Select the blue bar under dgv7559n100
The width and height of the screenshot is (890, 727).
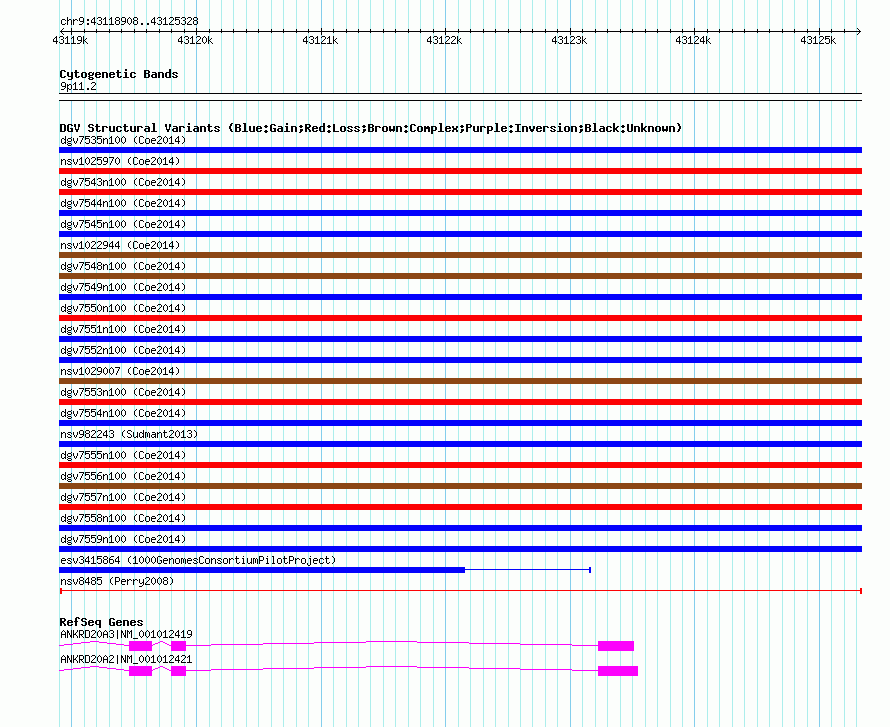(460, 549)
